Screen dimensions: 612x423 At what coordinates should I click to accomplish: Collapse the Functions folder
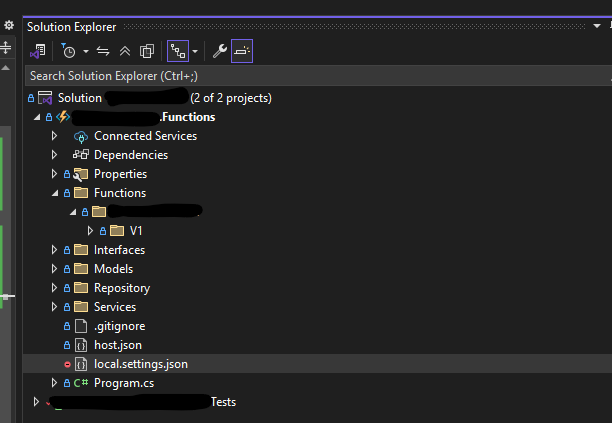[55, 193]
